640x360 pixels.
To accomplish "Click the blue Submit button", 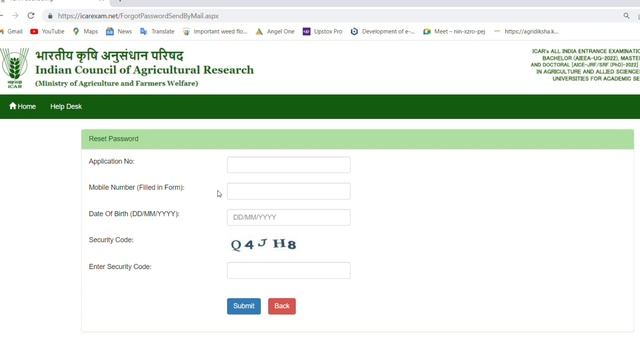I will (244, 306).
